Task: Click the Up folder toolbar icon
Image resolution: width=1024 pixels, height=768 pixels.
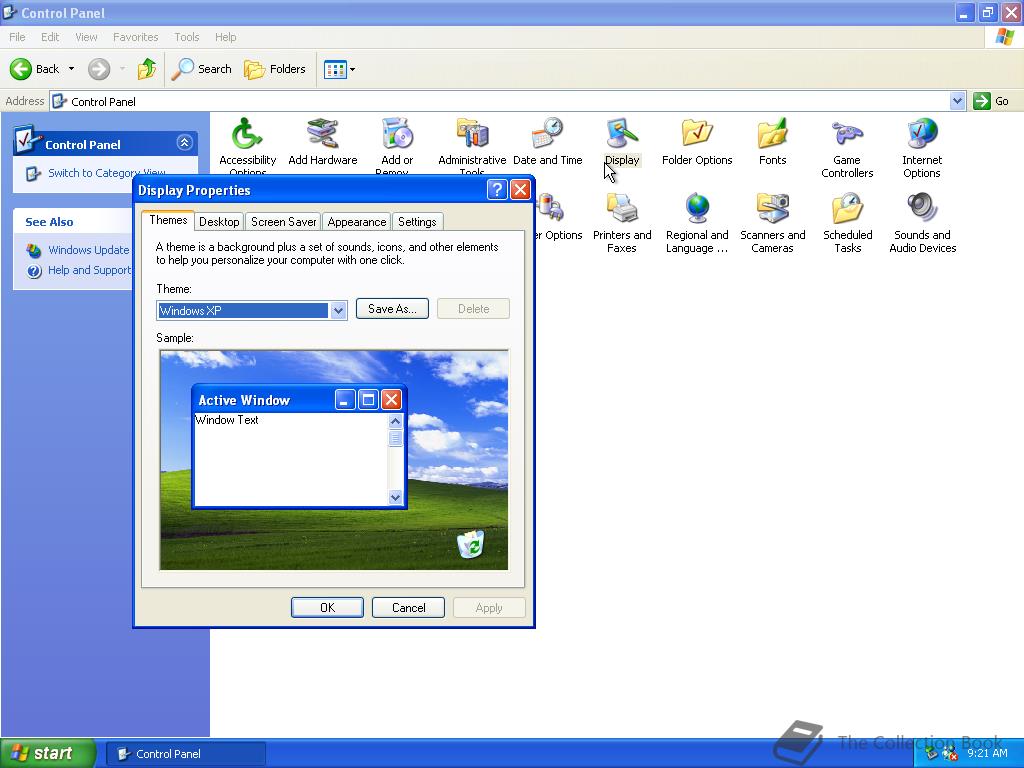Action: (x=147, y=69)
